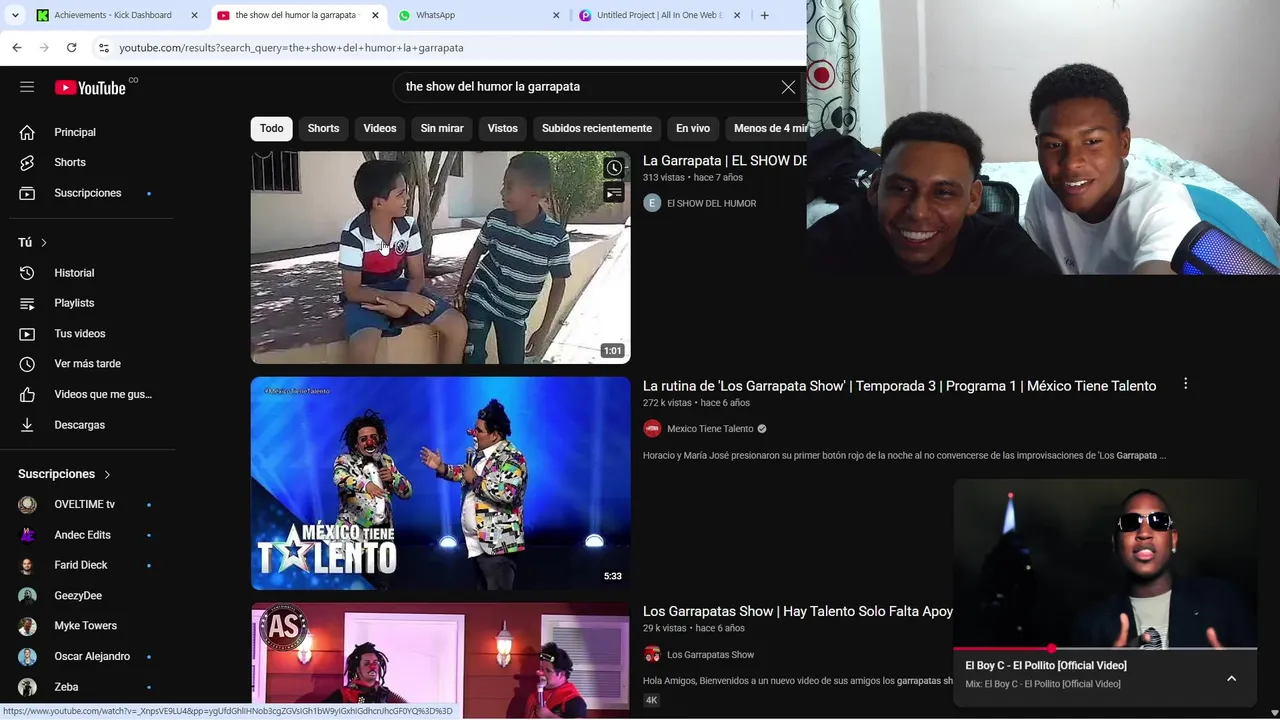Click Mexico Tiene Talento channel avatar
Viewport: 1280px width, 720px height.
point(652,429)
